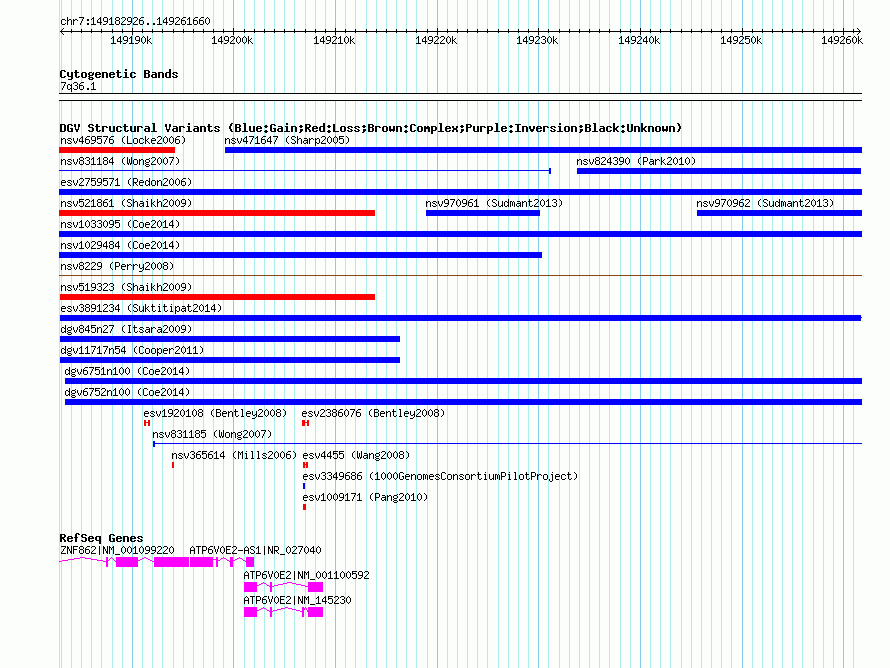Click the 149260k ruler tick label
The height and width of the screenshot is (668, 890).
click(842, 40)
